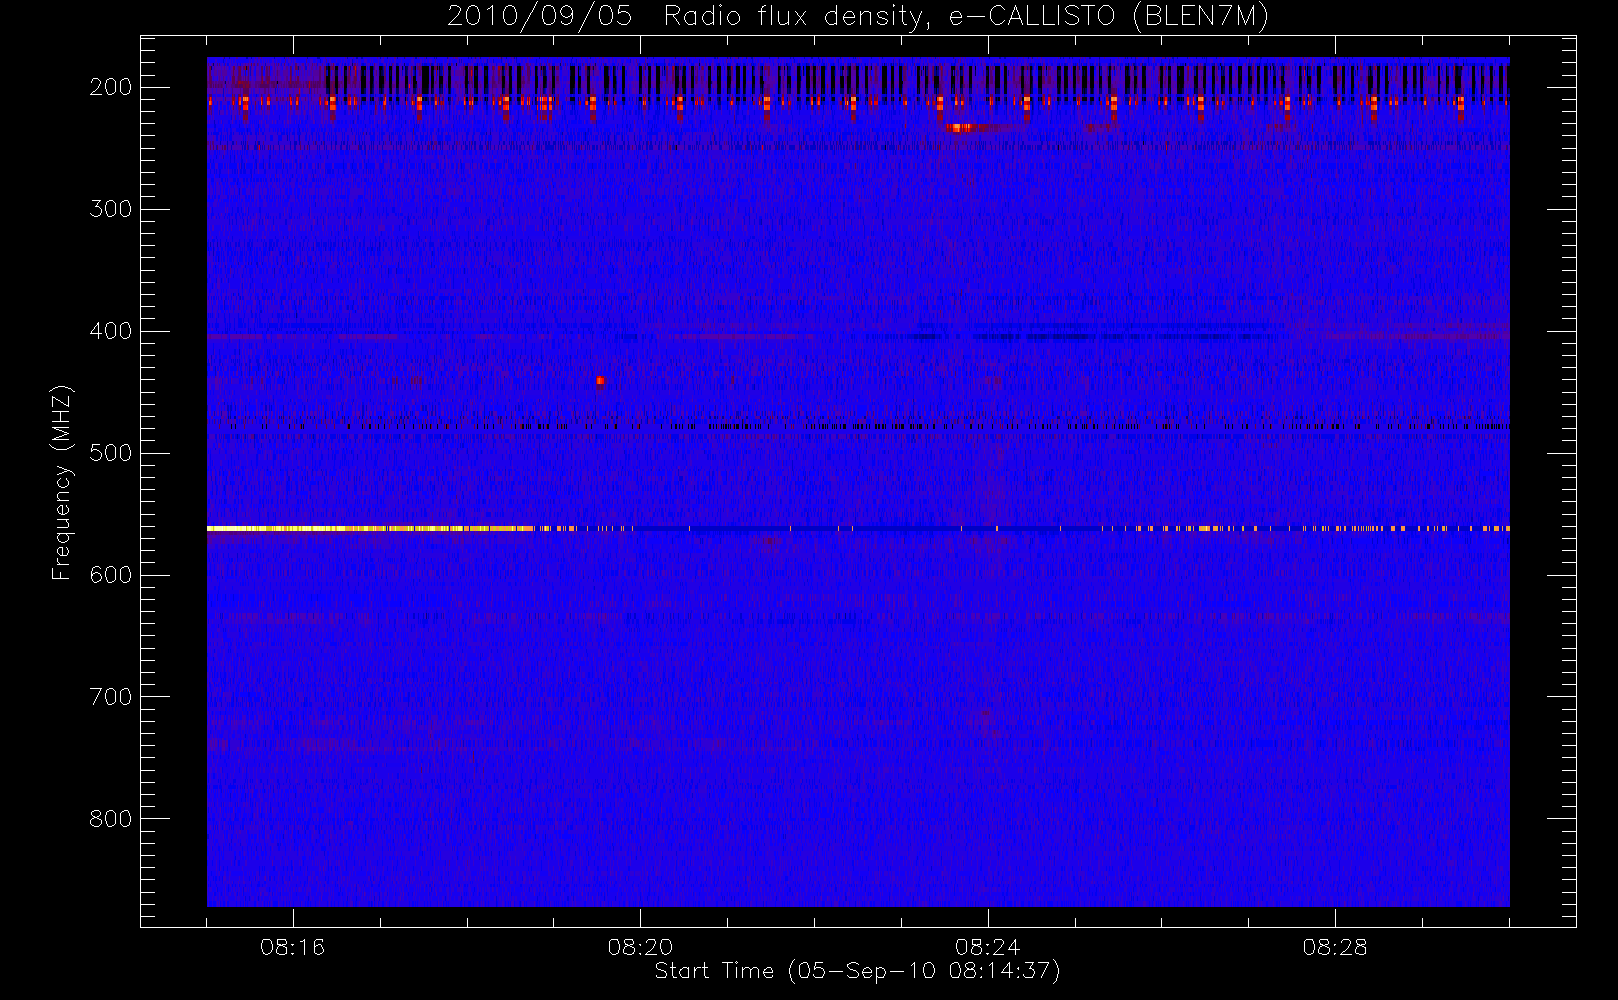
Task: Click the "Start Time (05-Sep-10 08:14:37)" label
Action: [857, 971]
